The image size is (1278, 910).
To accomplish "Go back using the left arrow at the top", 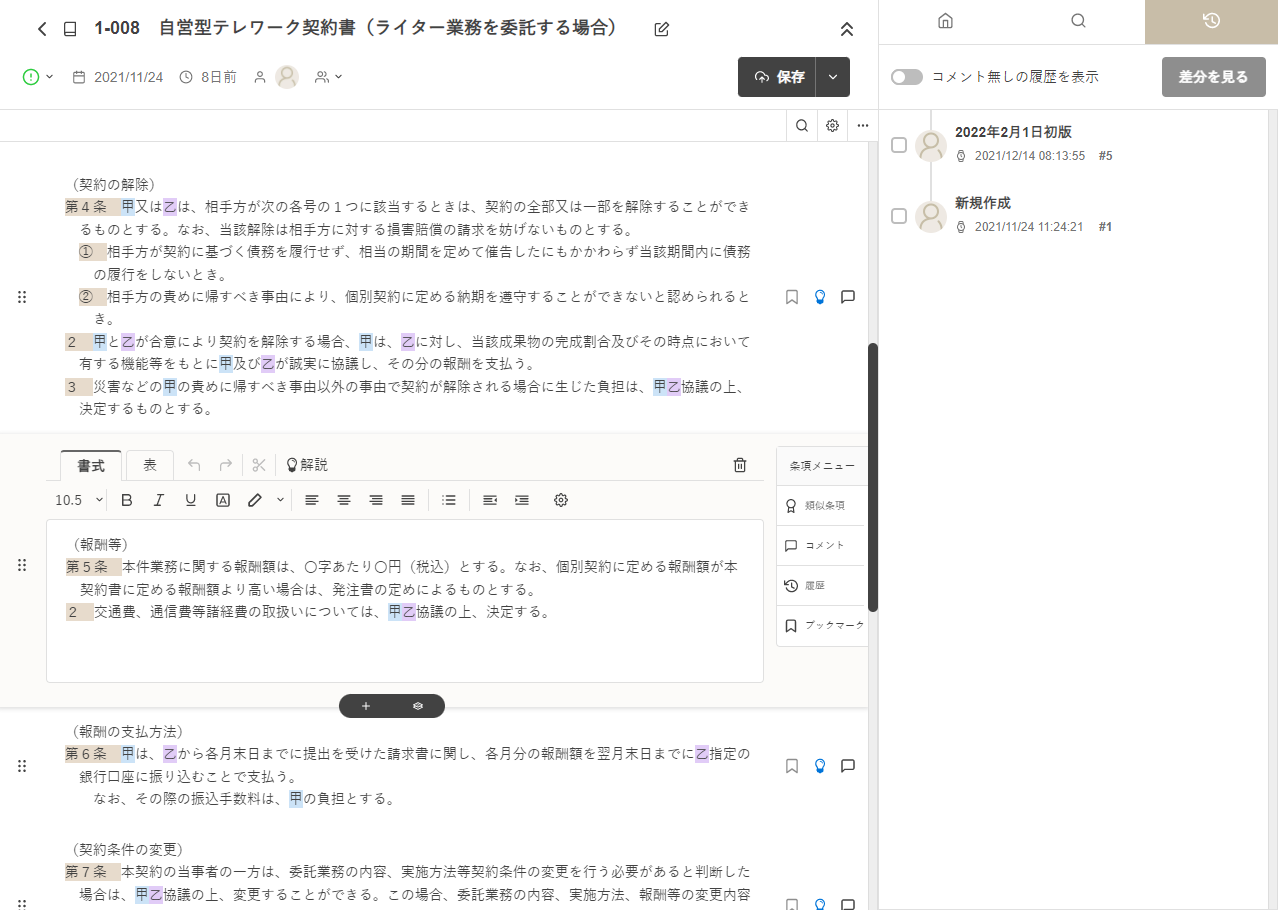I will pyautogui.click(x=42, y=29).
